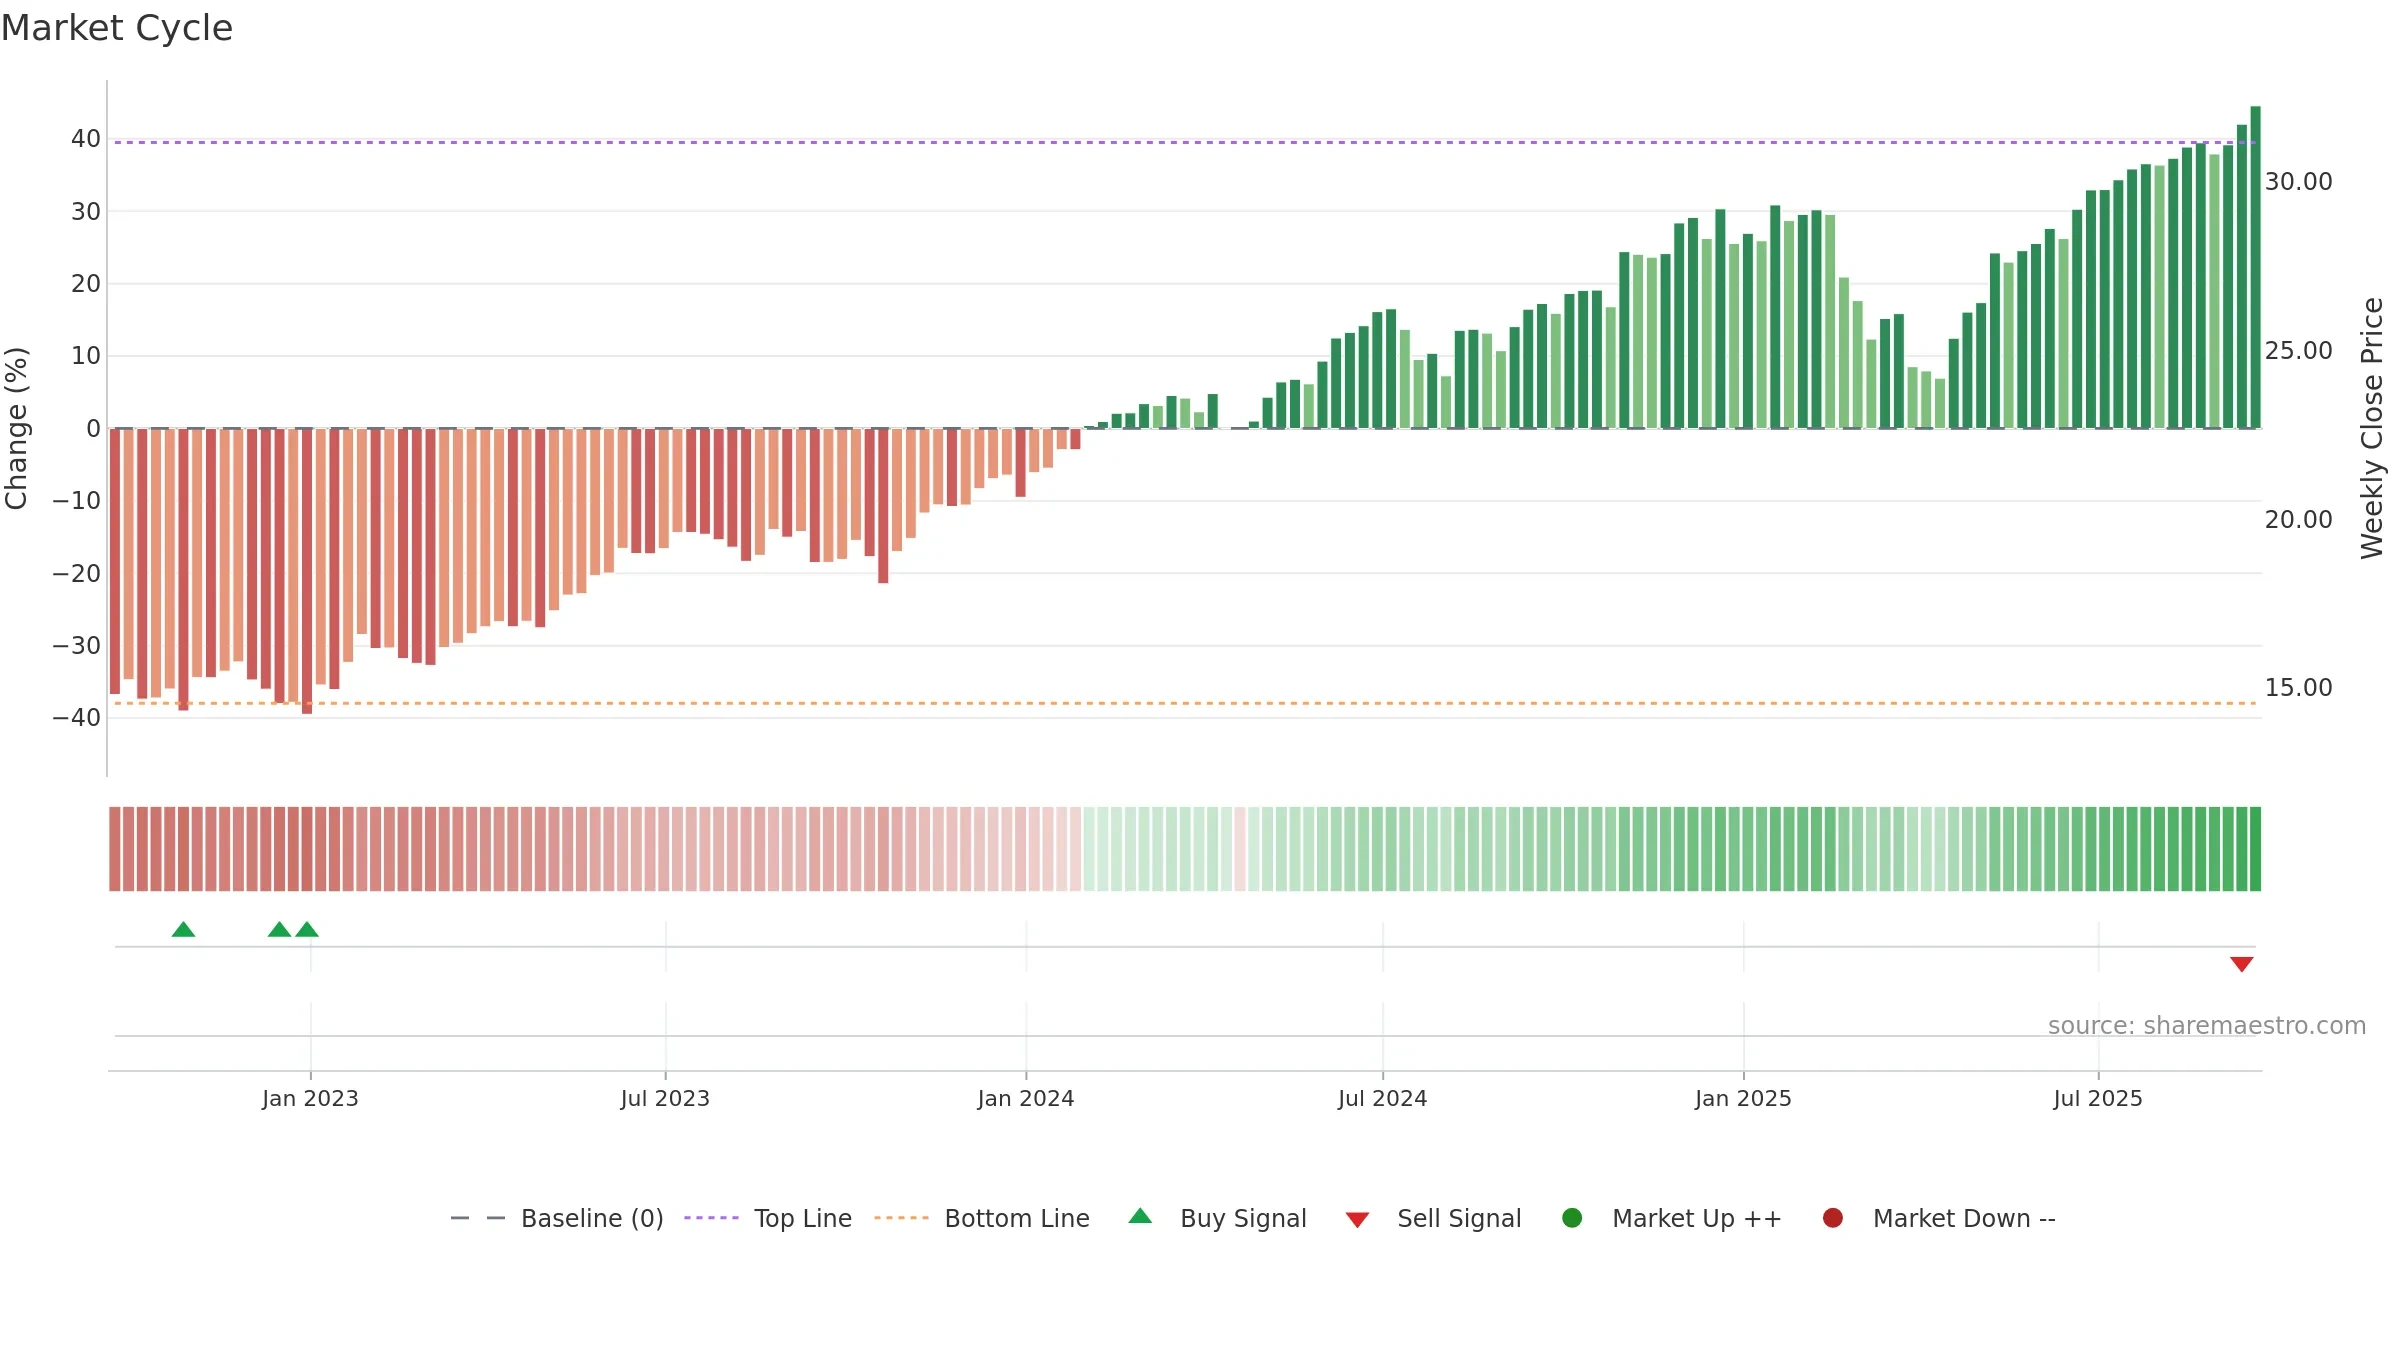Click the red Sell Signal triangle in legend
Viewport: 2400px width, 1350px height.
tap(1357, 1220)
